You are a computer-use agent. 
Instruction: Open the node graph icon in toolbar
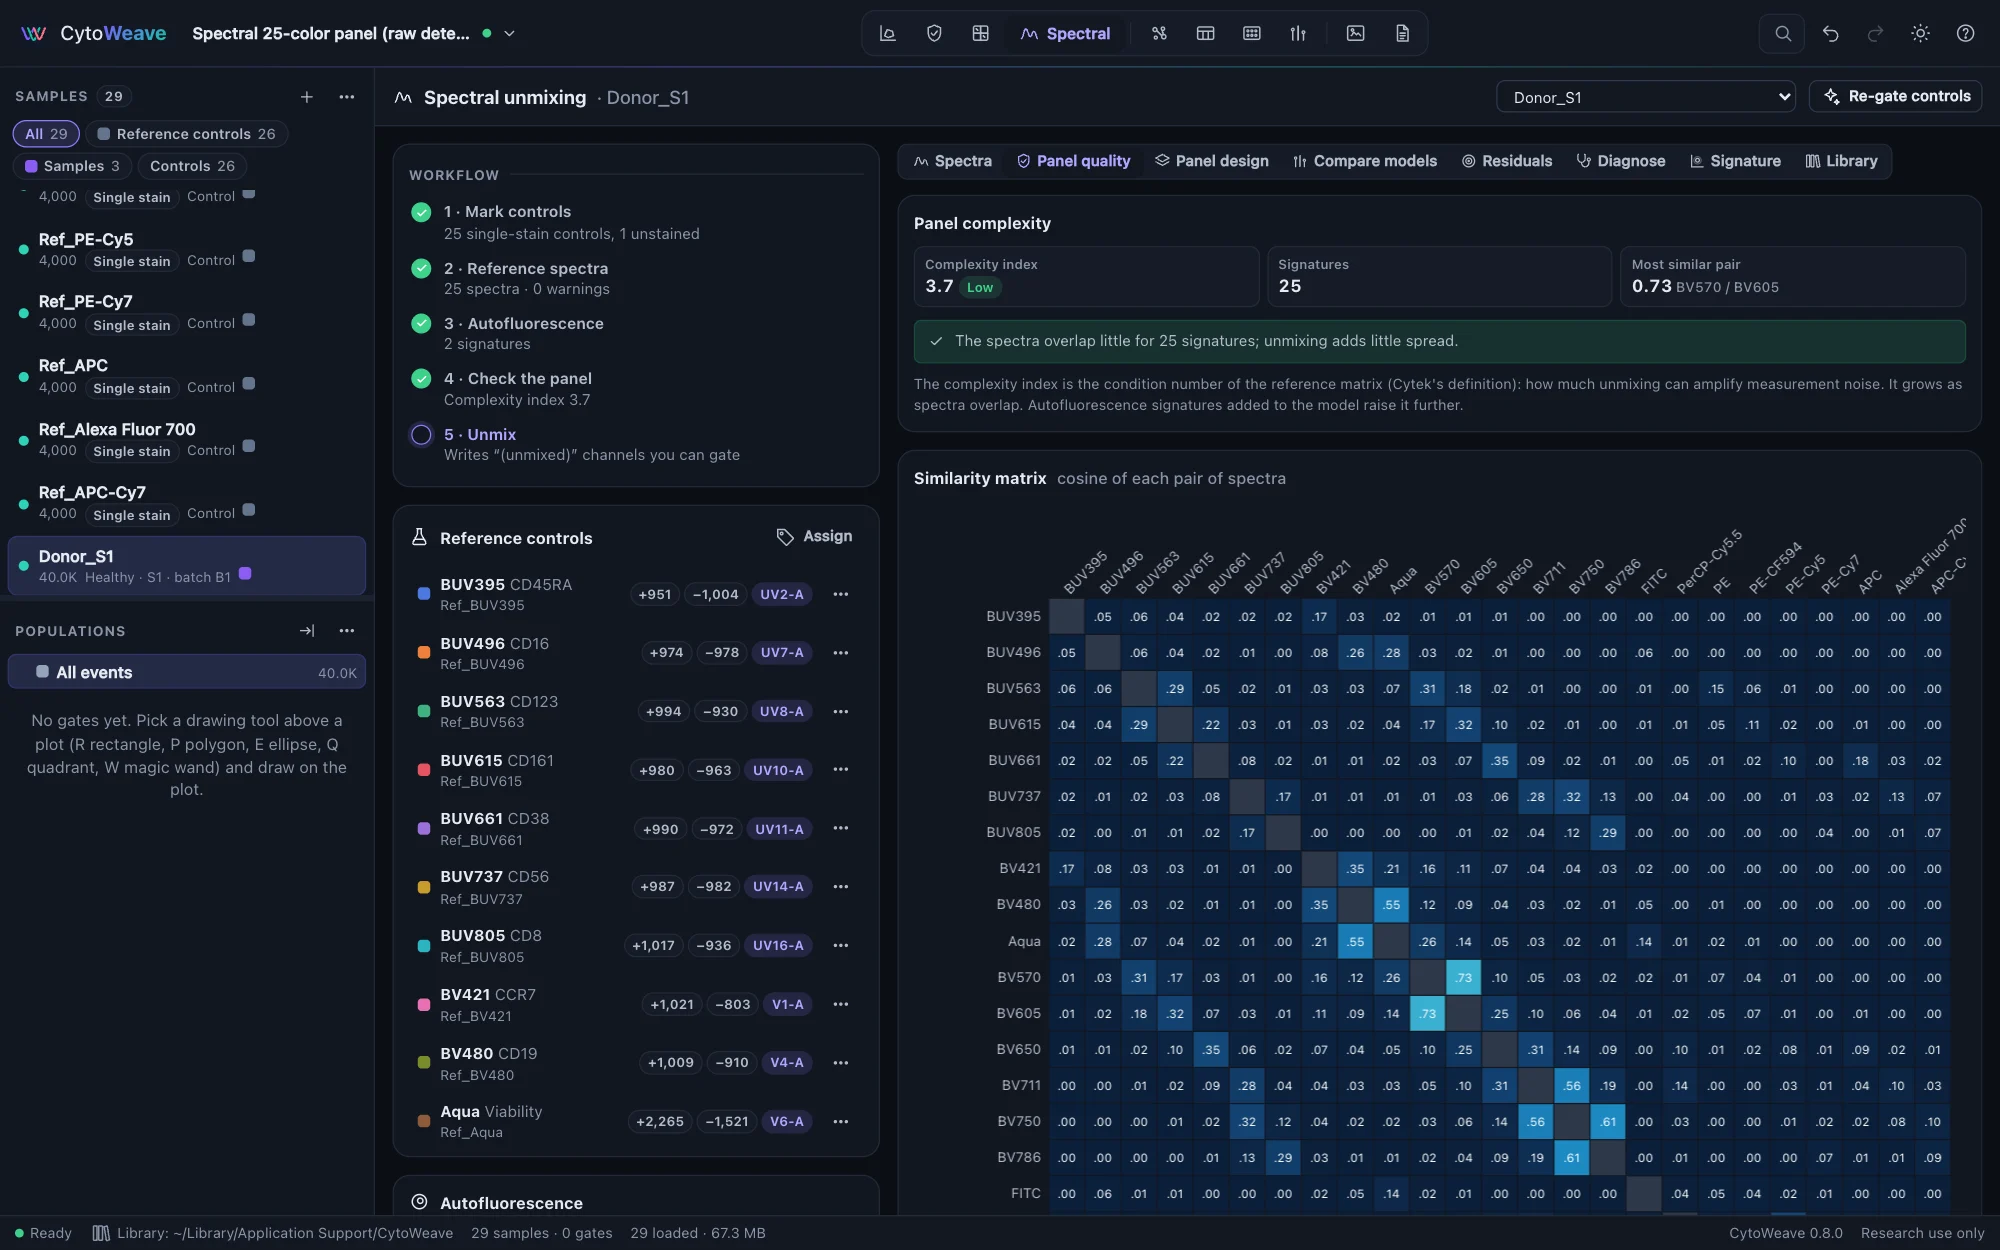[1159, 33]
